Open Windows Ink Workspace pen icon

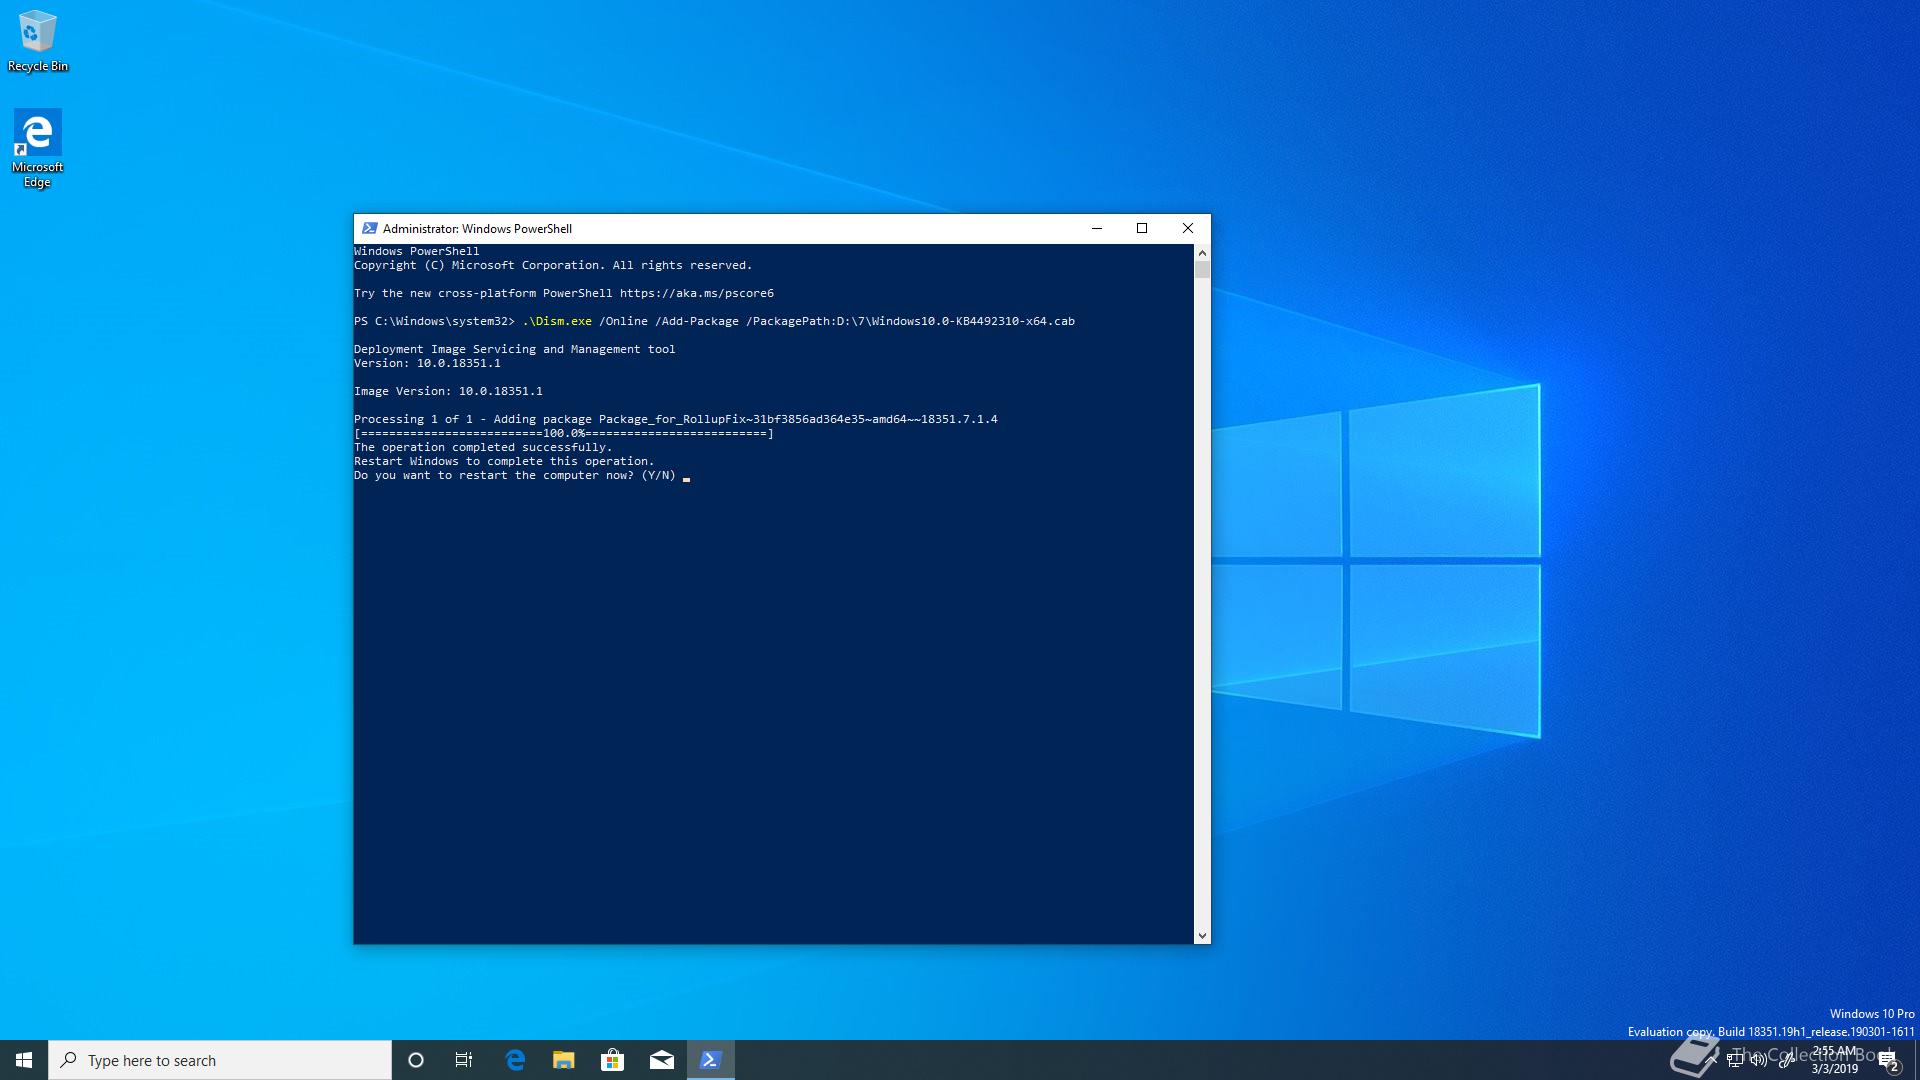tap(1786, 1060)
